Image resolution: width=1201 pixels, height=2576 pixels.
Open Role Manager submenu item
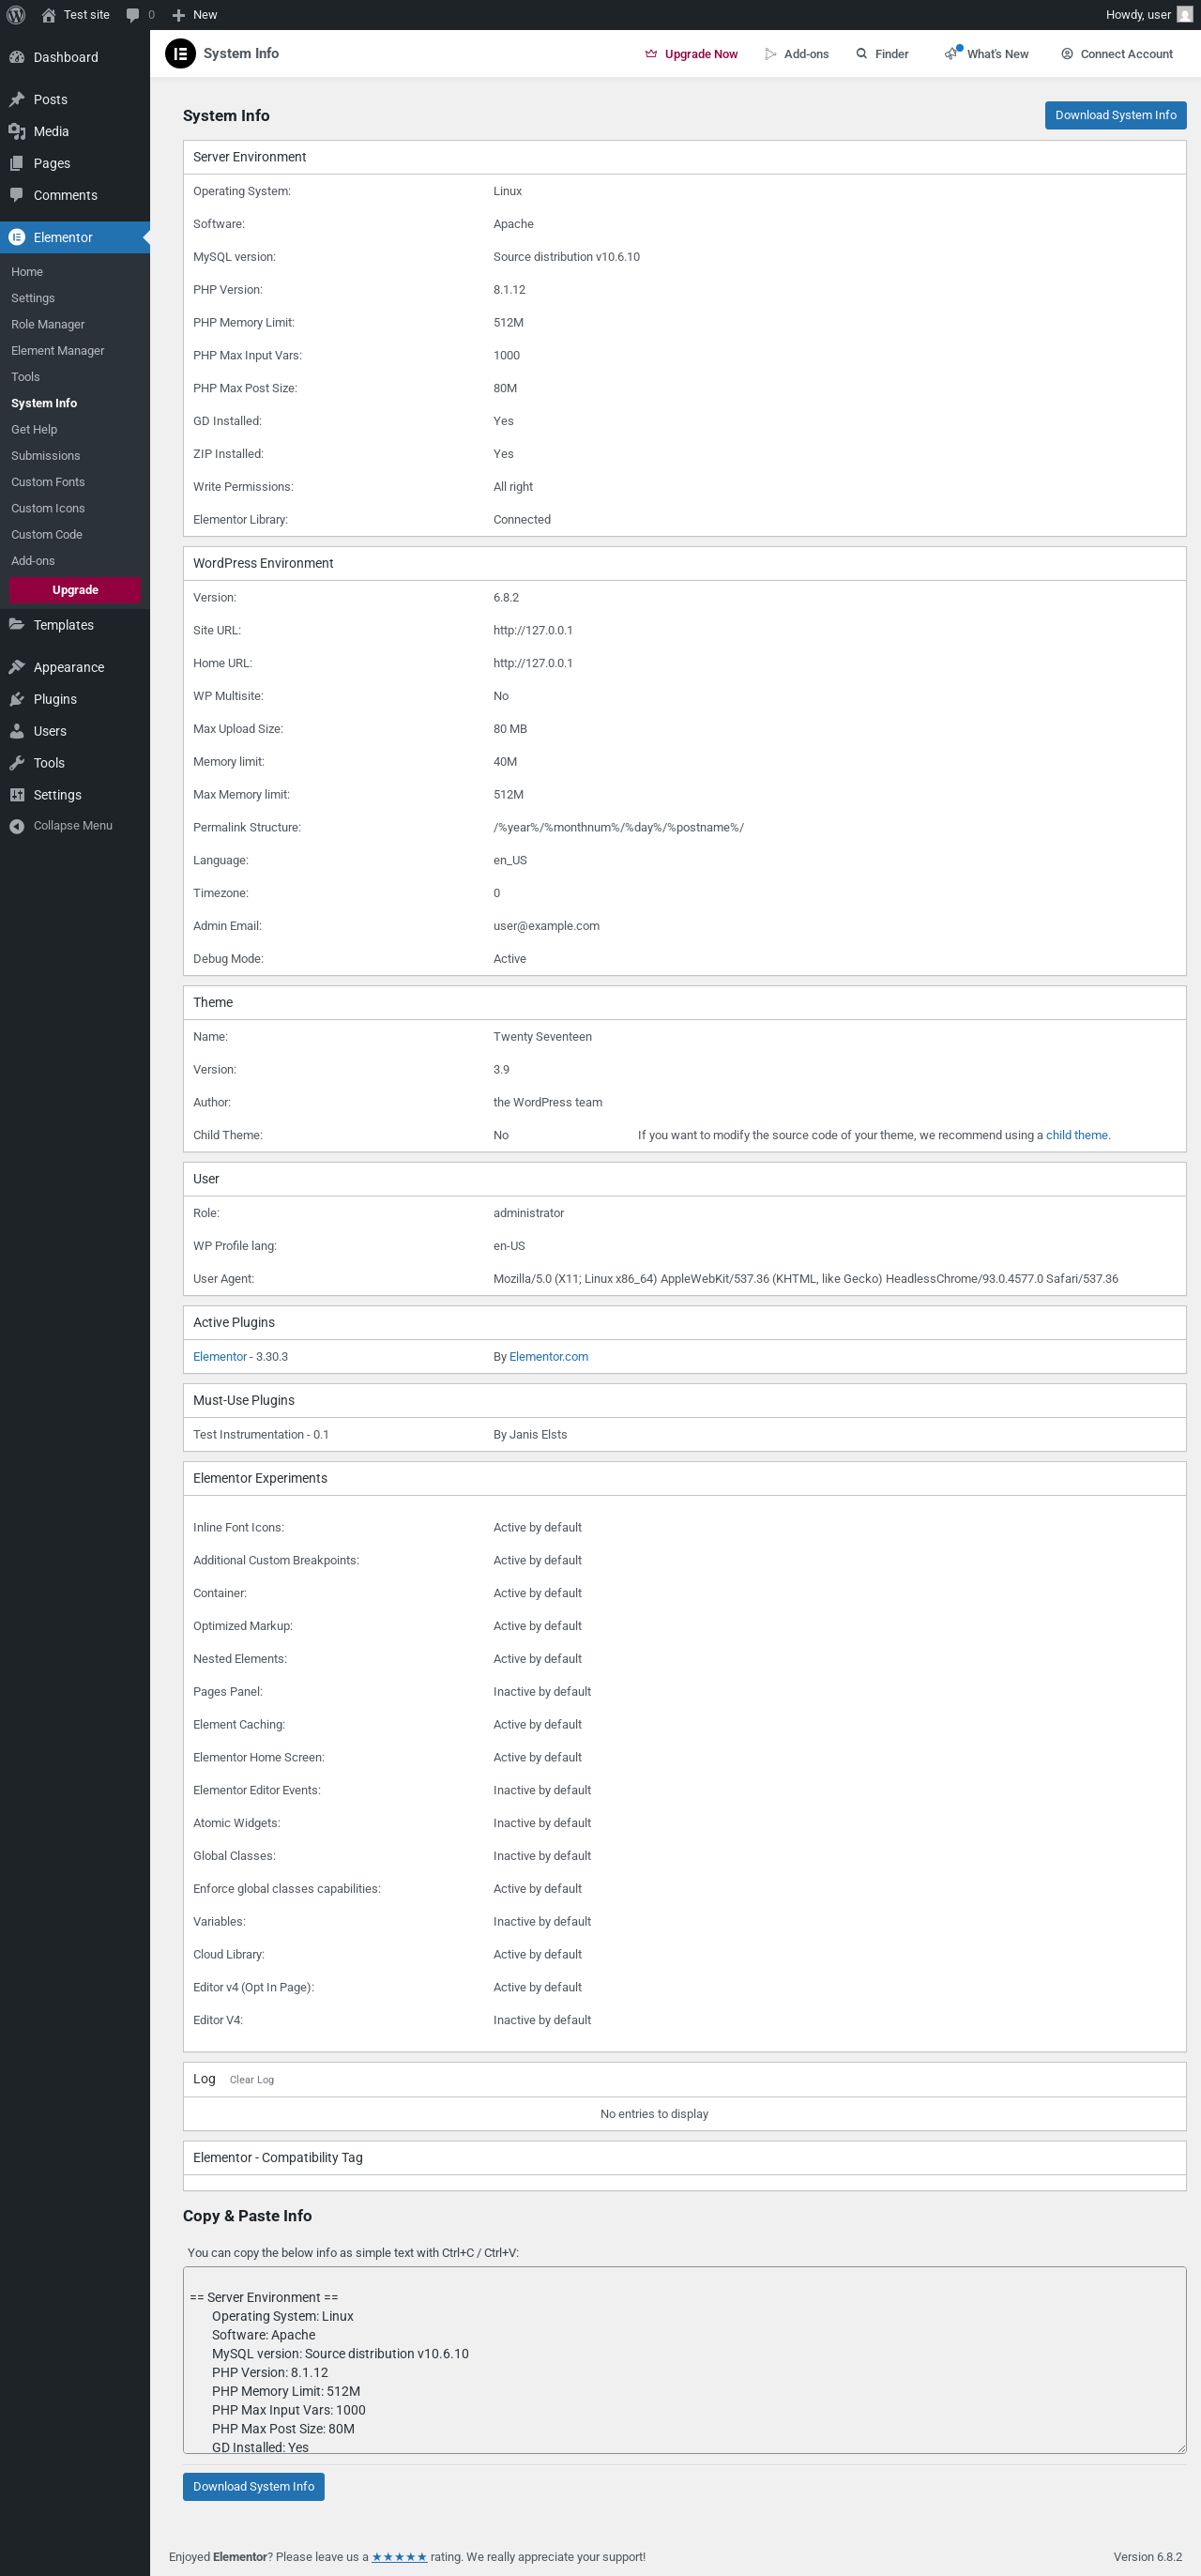pyautogui.click(x=48, y=324)
